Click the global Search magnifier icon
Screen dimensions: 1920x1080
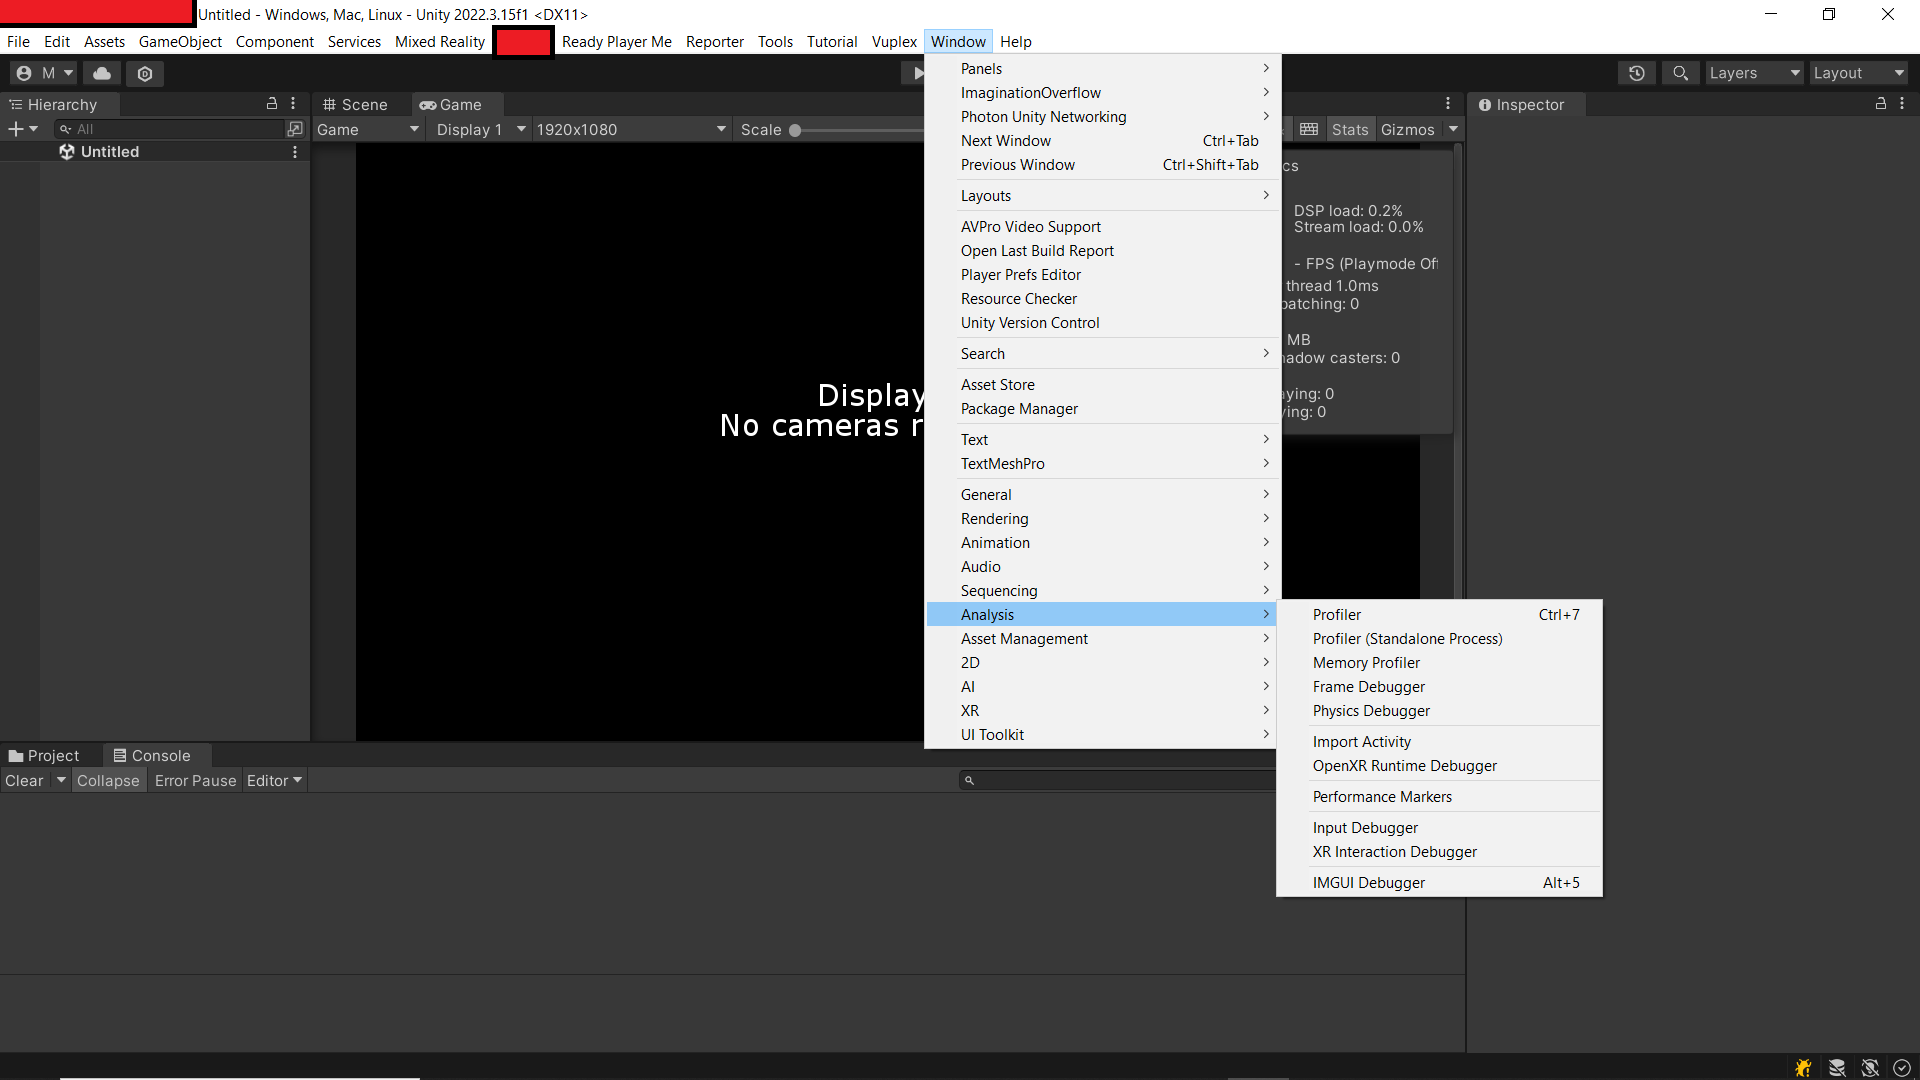pyautogui.click(x=1681, y=73)
